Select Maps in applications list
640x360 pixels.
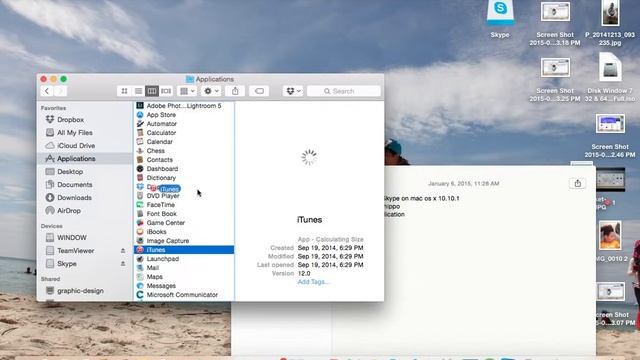[x=184, y=277]
